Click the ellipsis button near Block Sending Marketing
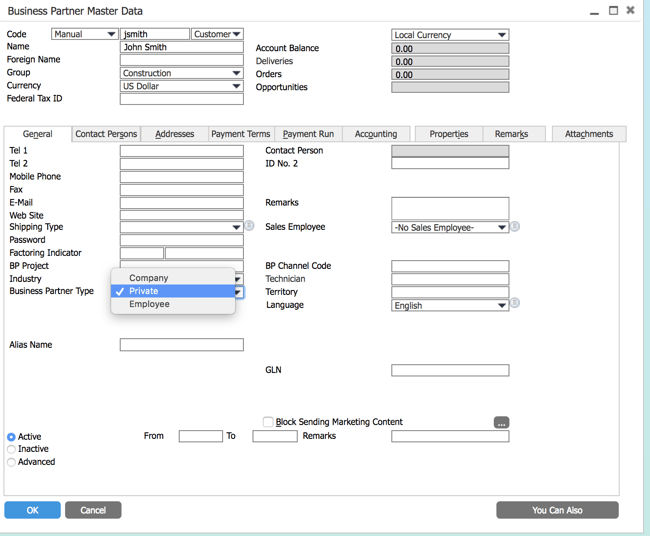650x536 pixels. pyautogui.click(x=501, y=423)
